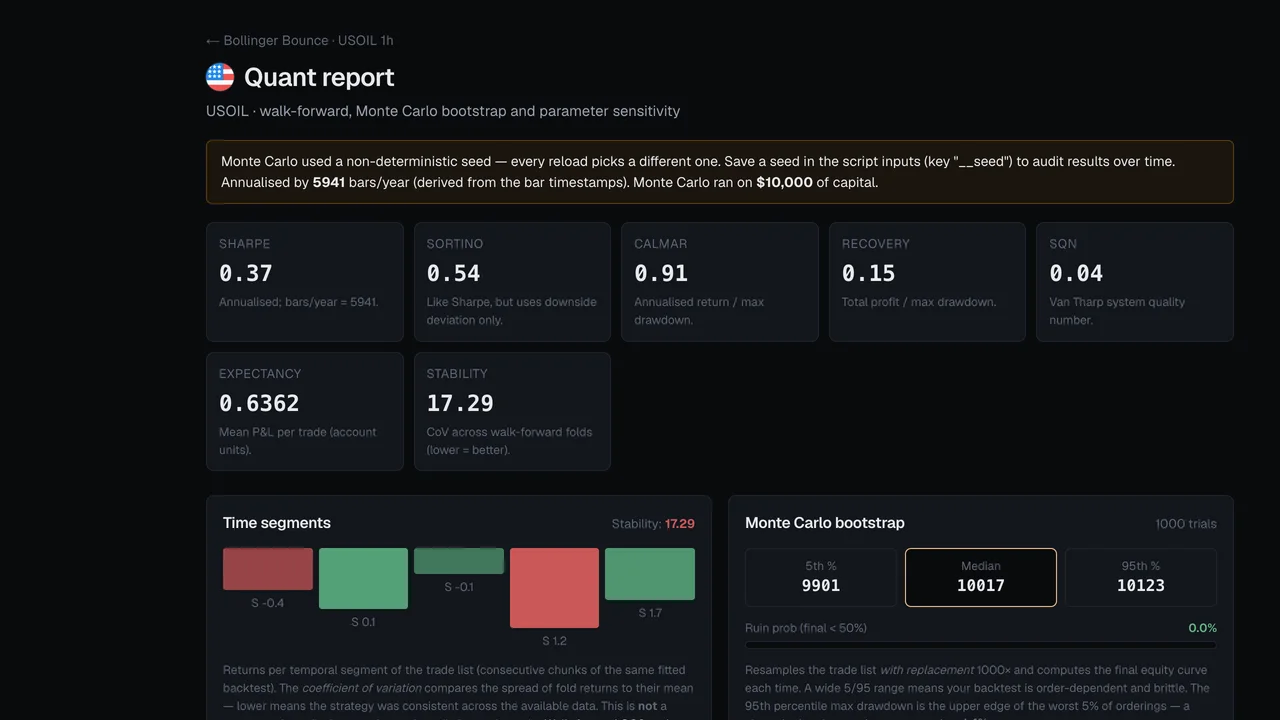The width and height of the screenshot is (1280, 720).
Task: Click the US flag icon beside Quant report
Action: [x=220, y=77]
